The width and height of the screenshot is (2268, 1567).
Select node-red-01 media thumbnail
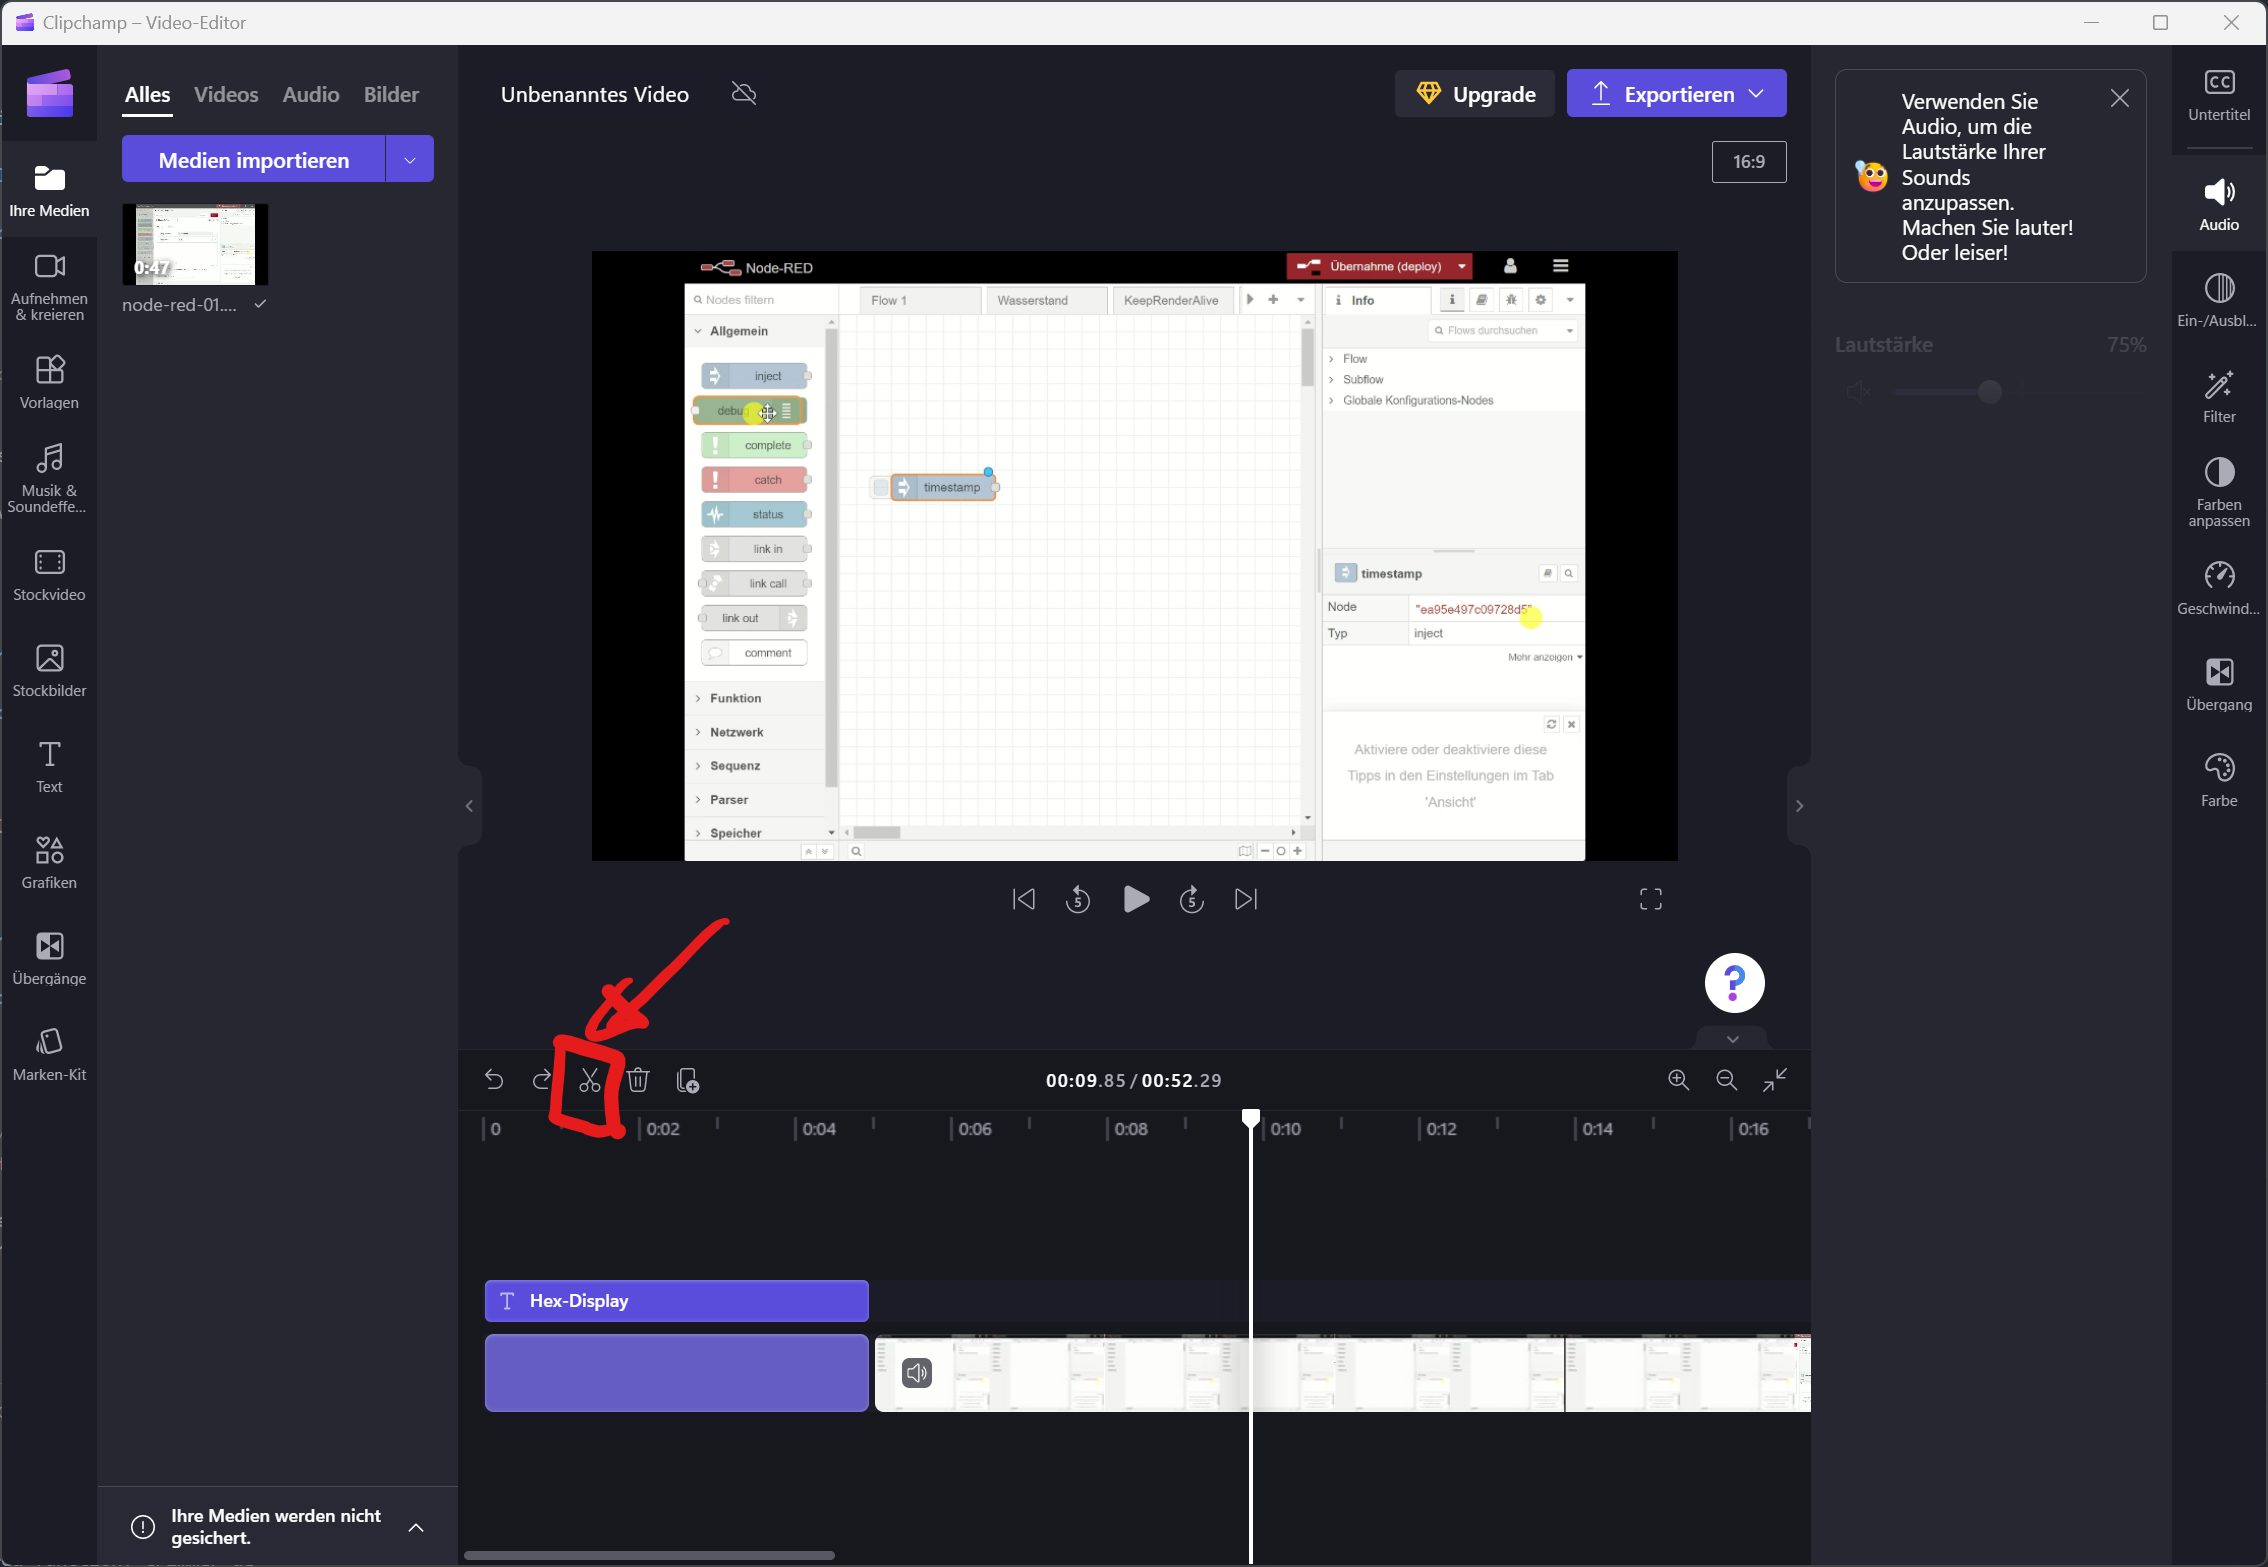(x=195, y=245)
